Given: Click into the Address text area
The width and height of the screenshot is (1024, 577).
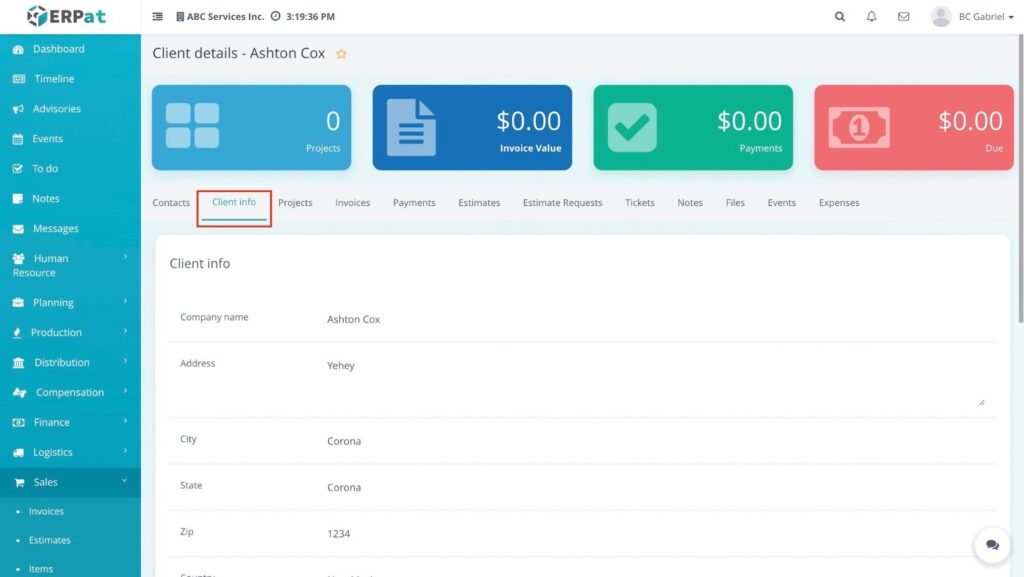Looking at the screenshot, I should coord(655,382).
